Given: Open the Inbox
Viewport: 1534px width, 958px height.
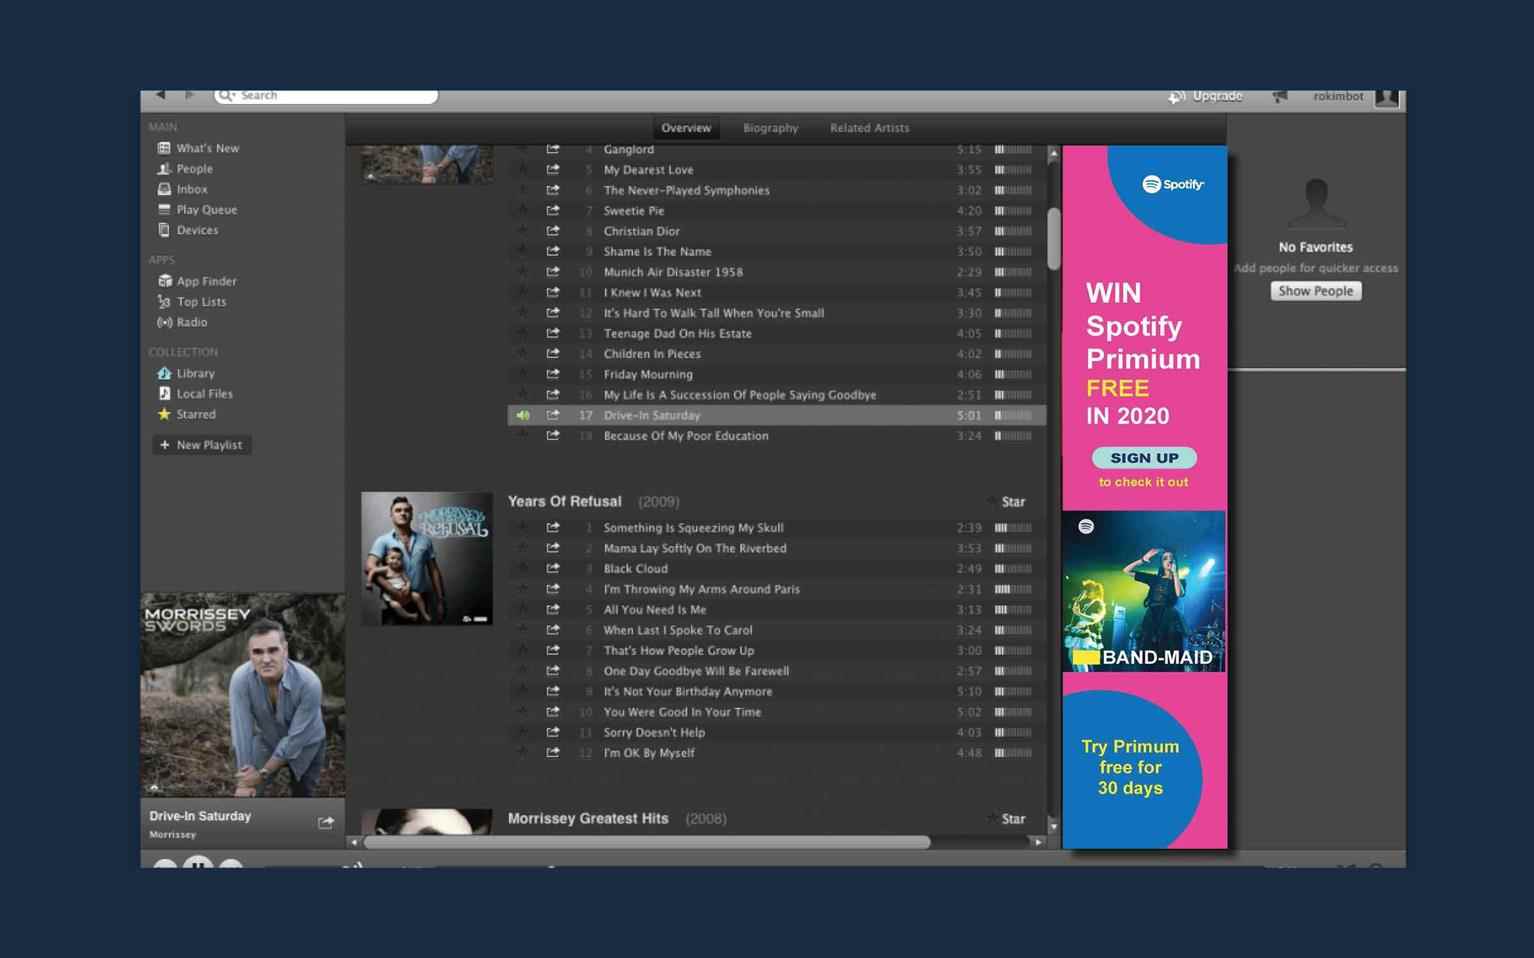Looking at the screenshot, I should pyautogui.click(x=182, y=189).
